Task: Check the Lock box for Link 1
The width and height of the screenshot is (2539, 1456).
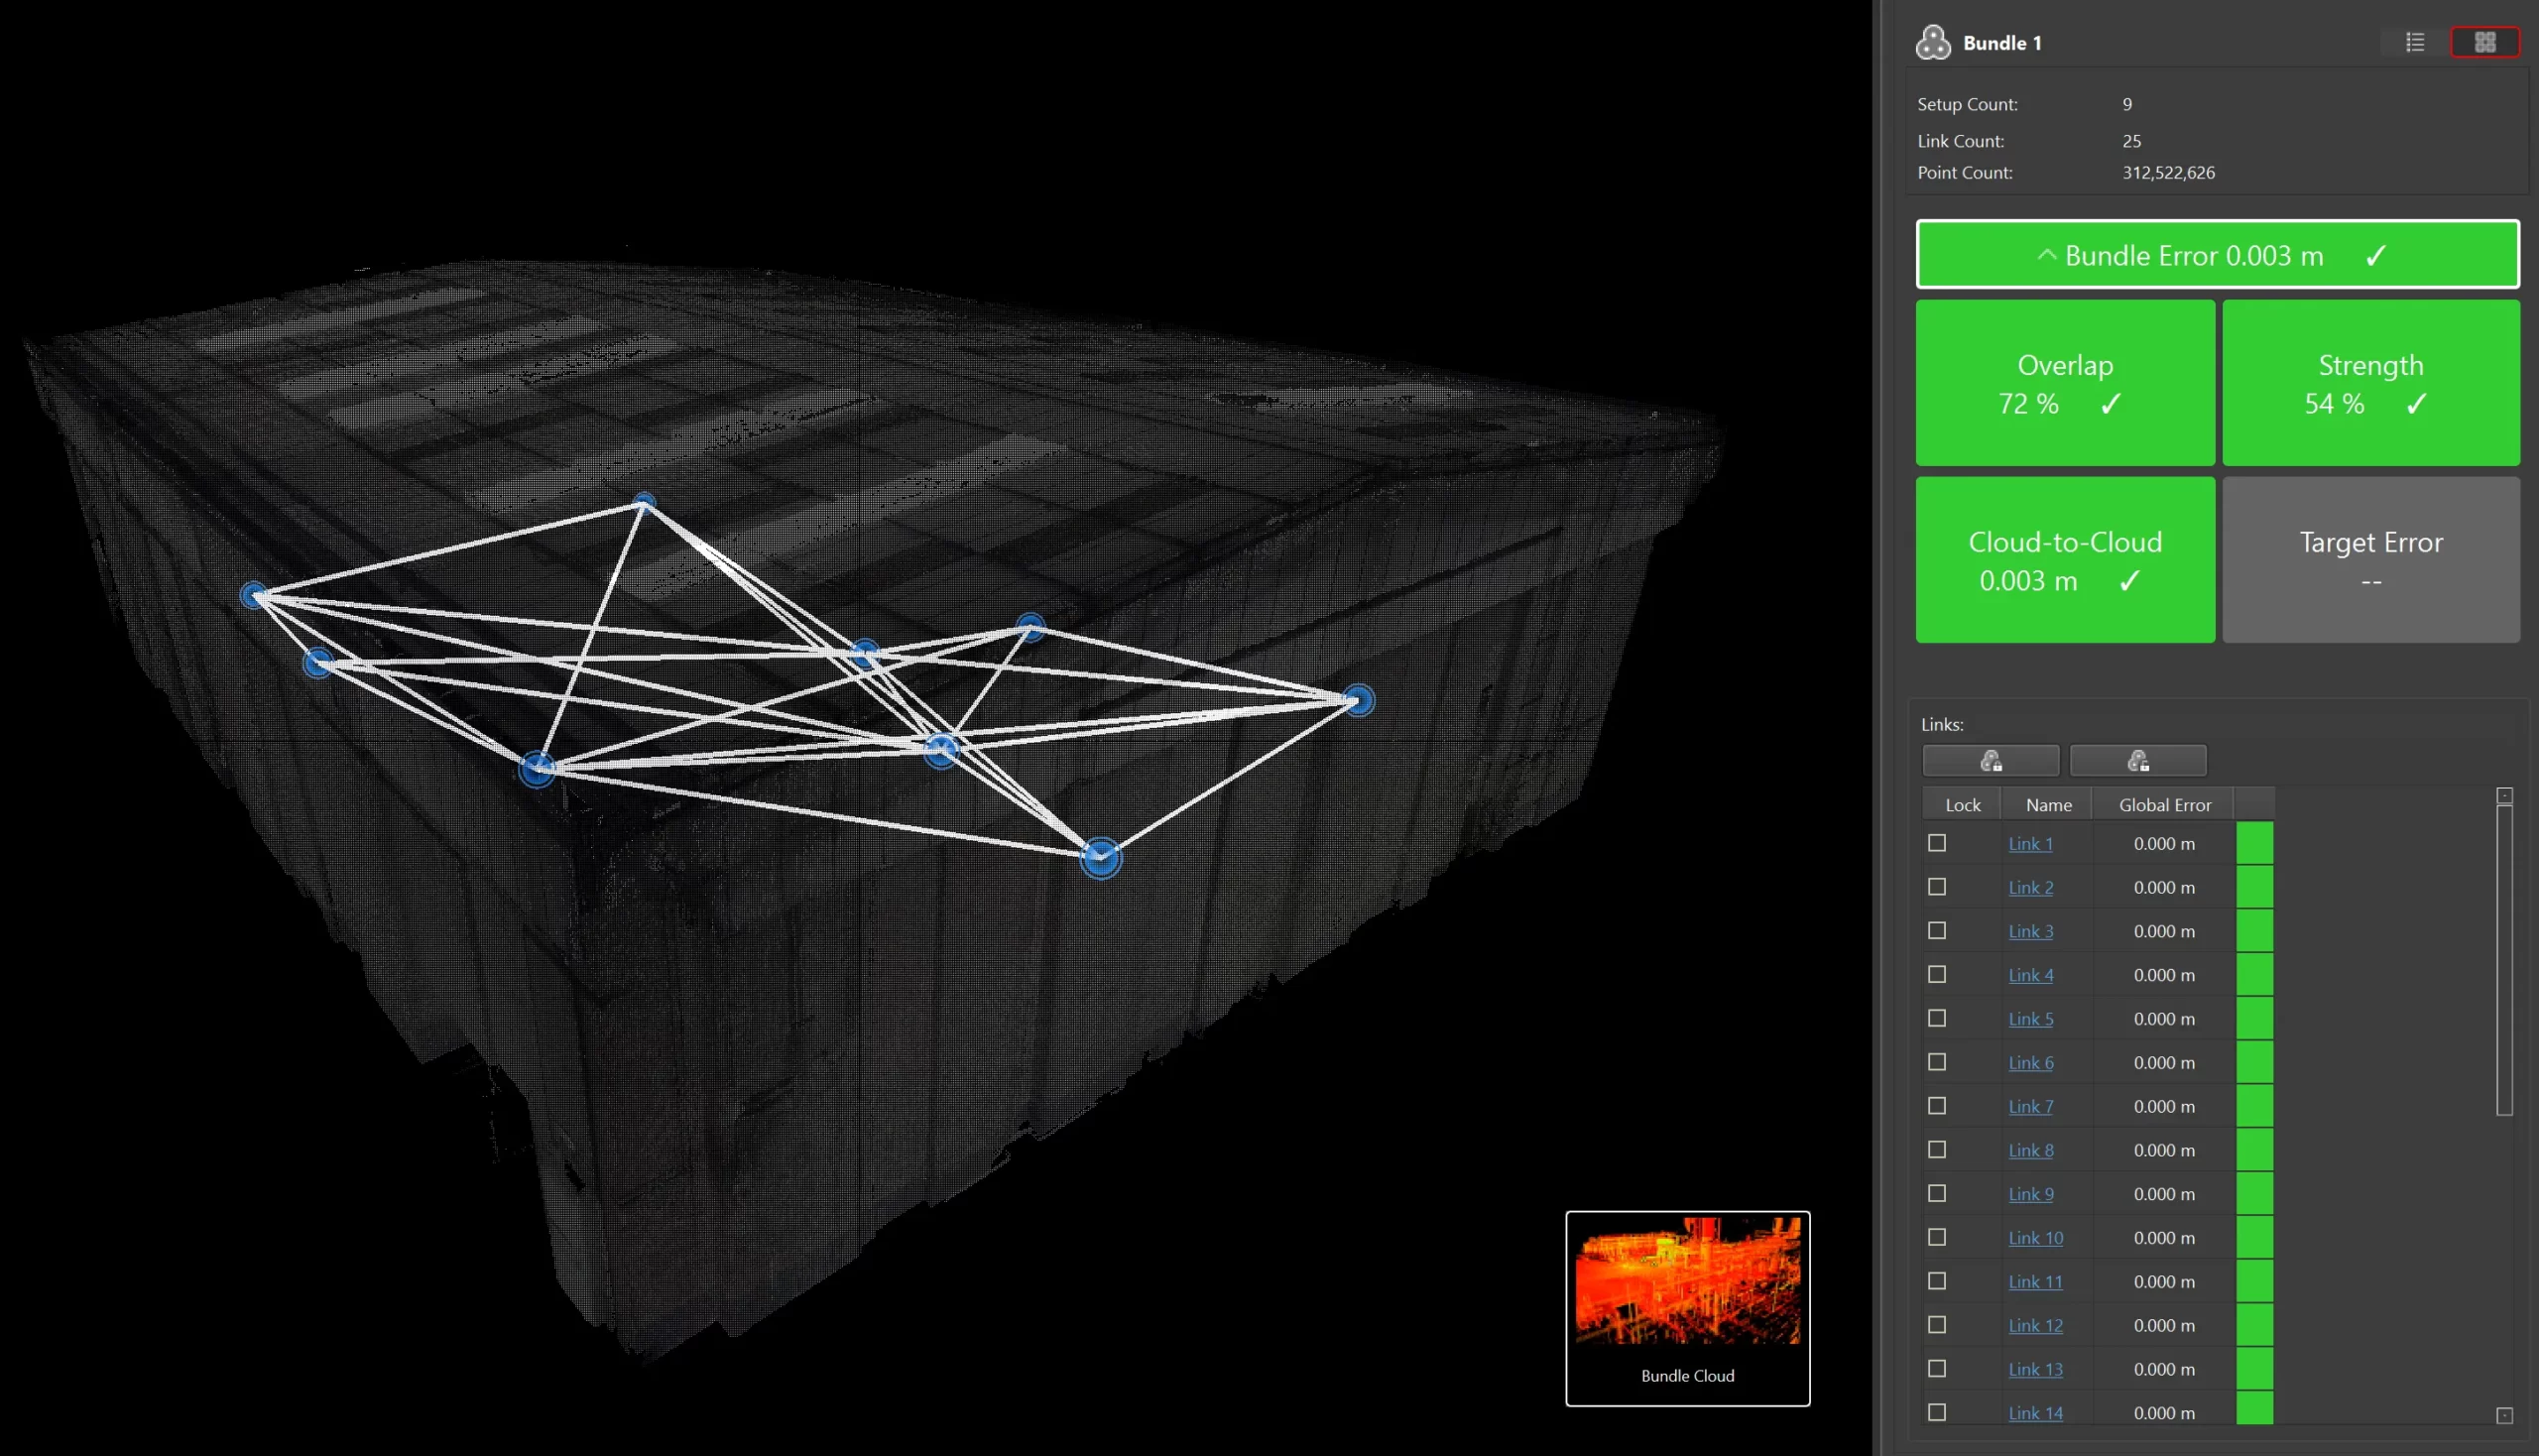Action: tap(1937, 843)
